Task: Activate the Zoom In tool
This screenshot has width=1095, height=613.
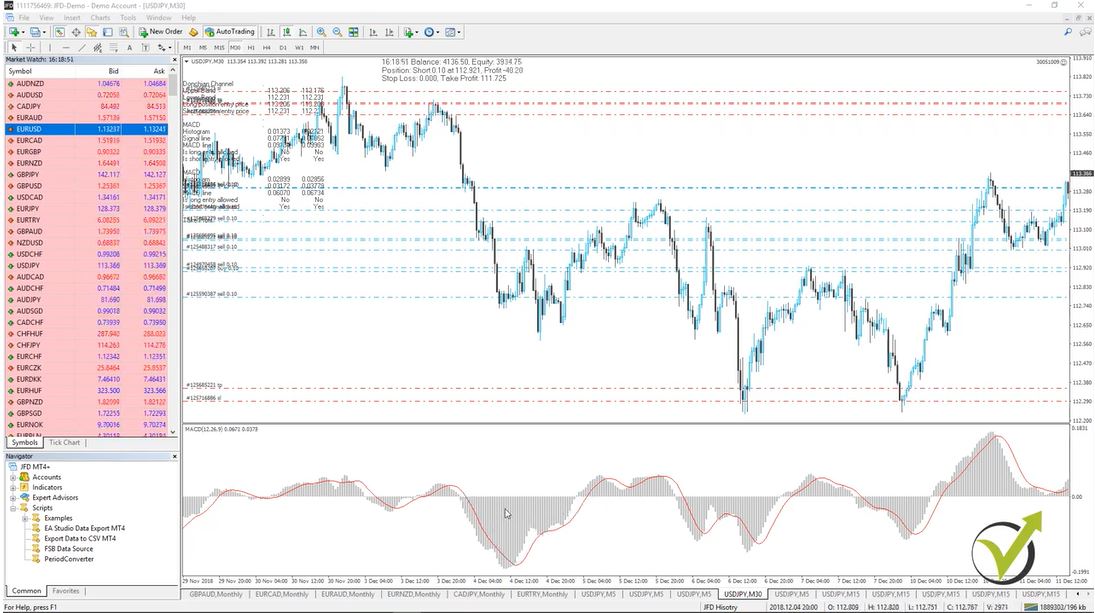Action: tap(322, 31)
